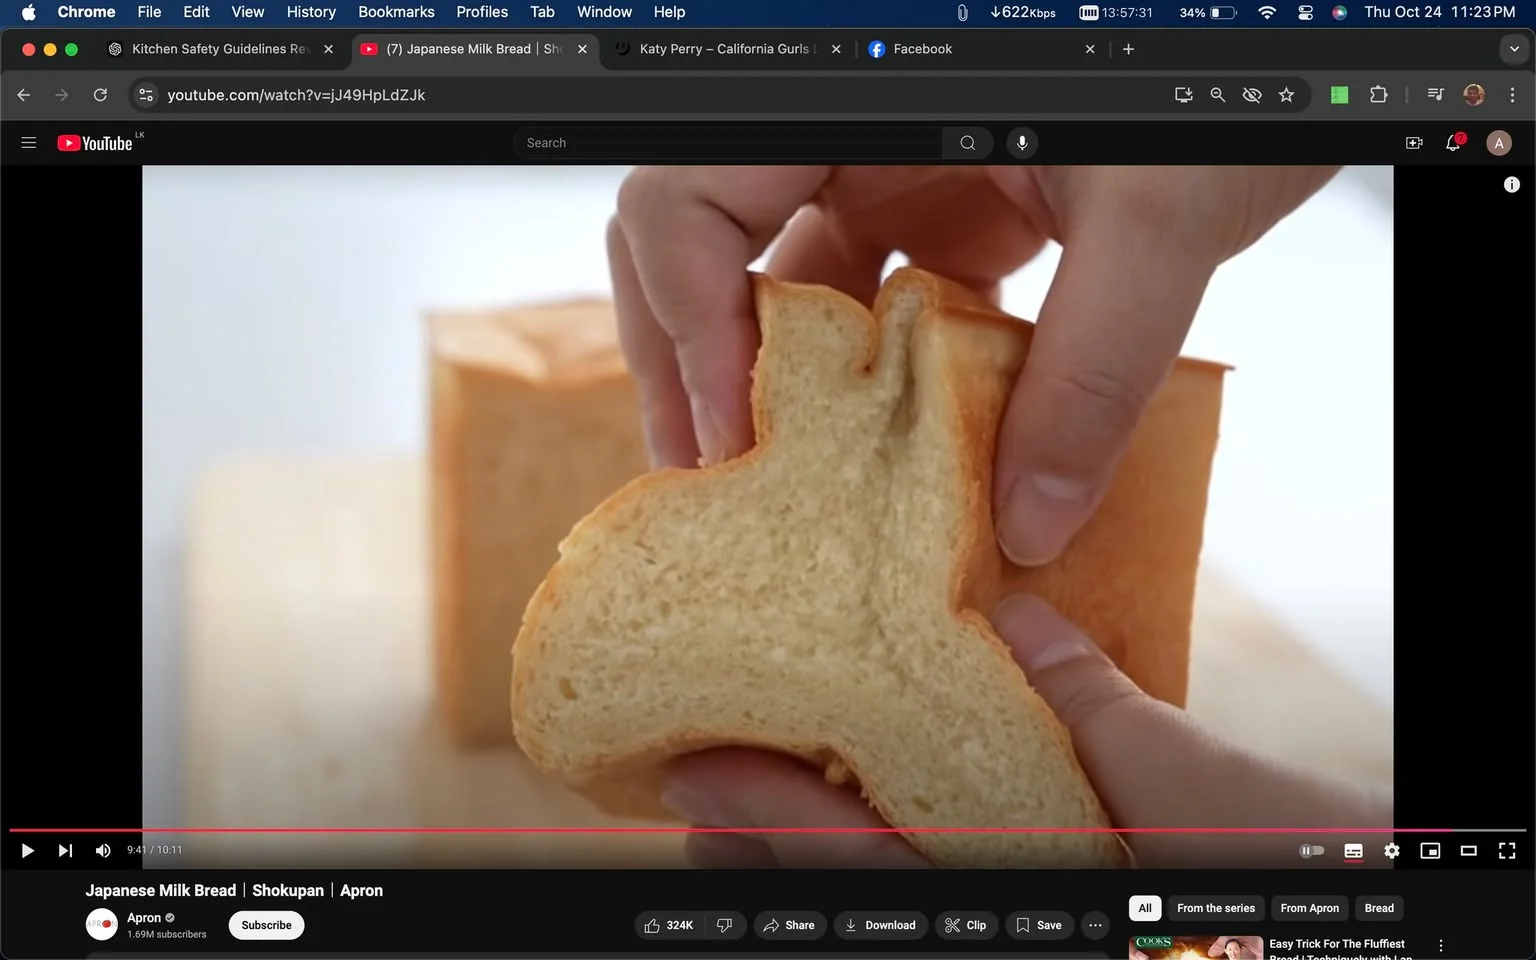Screen dimensions: 1536x960
Task: Go back to previous page
Action: [24, 95]
